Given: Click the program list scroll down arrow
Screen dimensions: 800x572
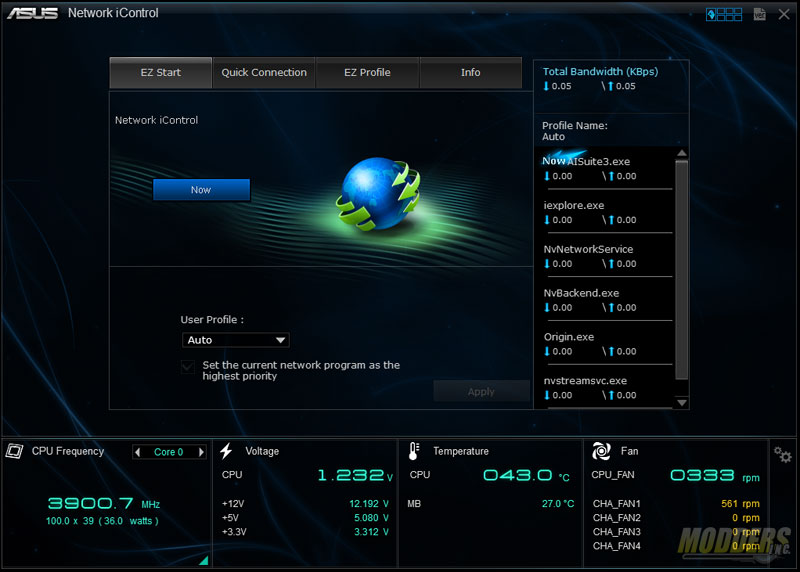Looking at the screenshot, I should (682, 403).
